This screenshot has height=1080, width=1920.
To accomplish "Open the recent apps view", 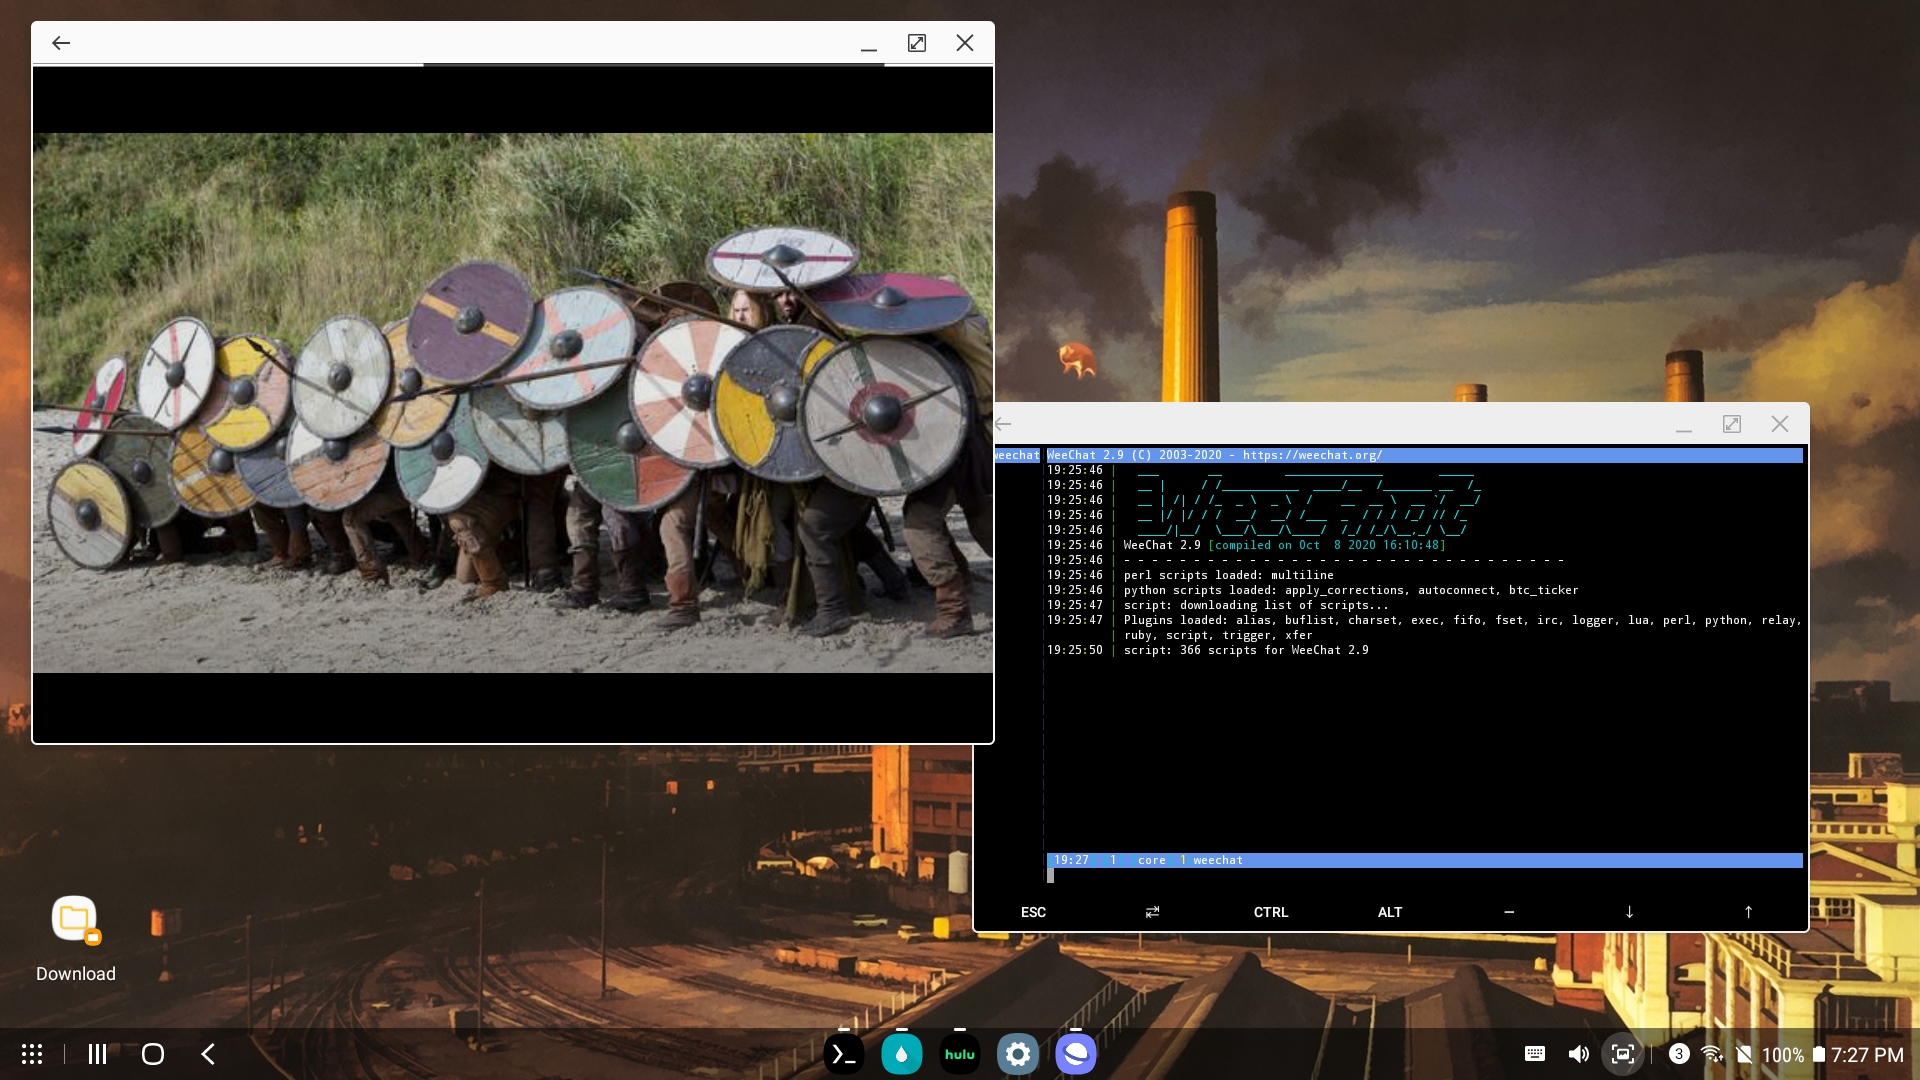I will coord(97,1054).
